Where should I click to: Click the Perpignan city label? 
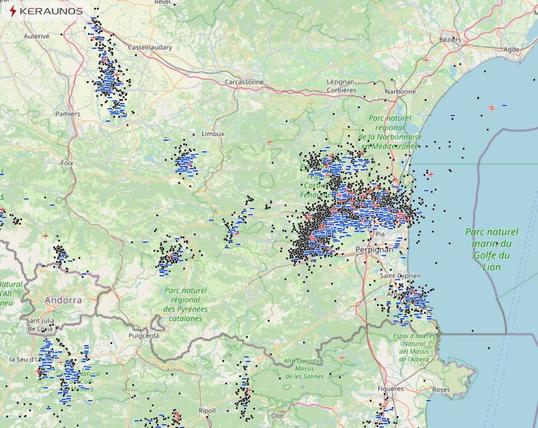point(374,250)
